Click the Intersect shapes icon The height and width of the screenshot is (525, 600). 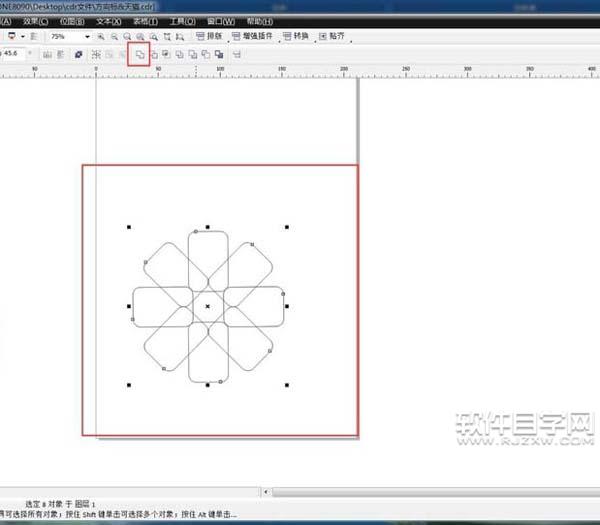pos(166,54)
